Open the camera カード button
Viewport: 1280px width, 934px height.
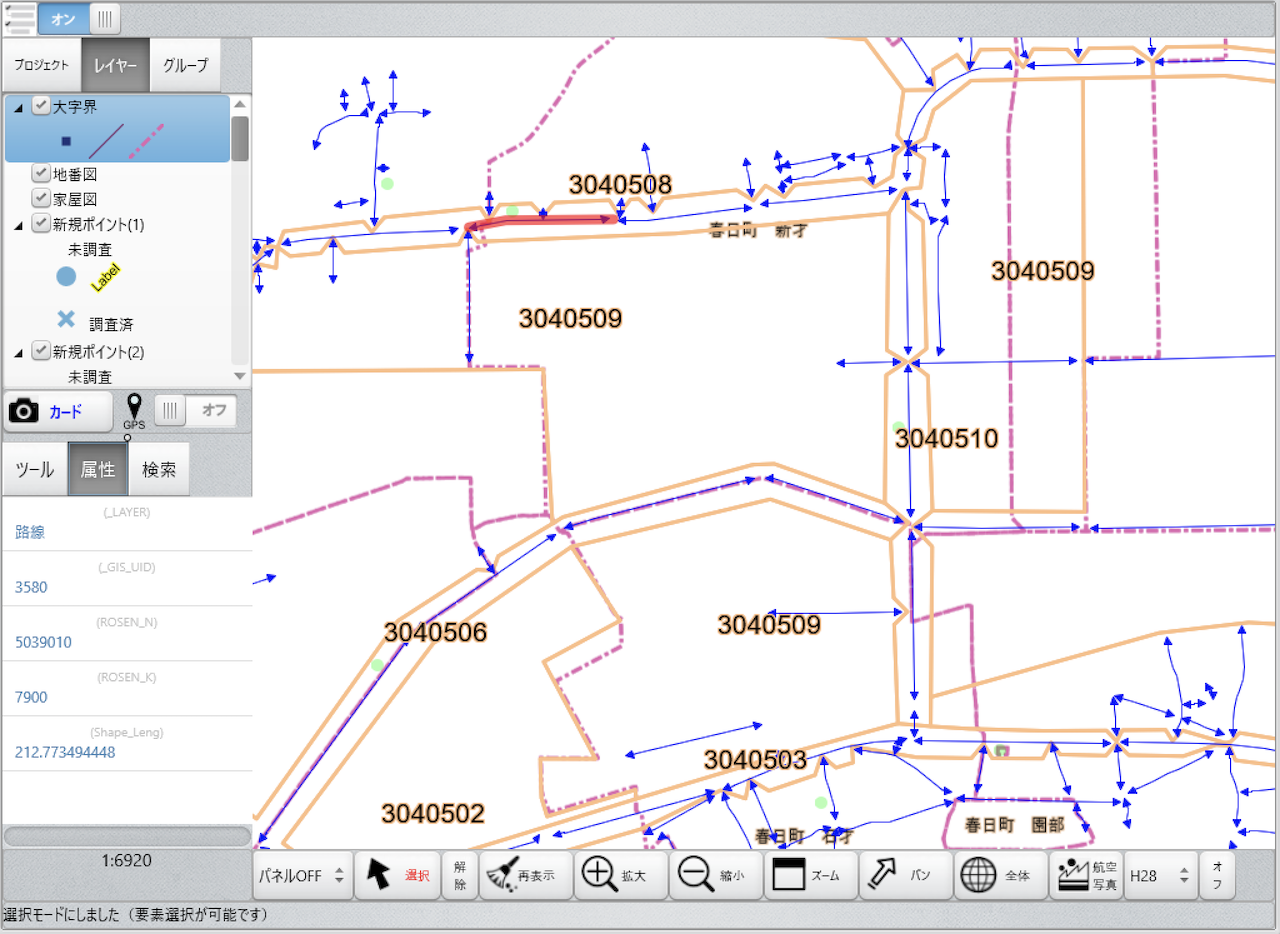coord(58,411)
